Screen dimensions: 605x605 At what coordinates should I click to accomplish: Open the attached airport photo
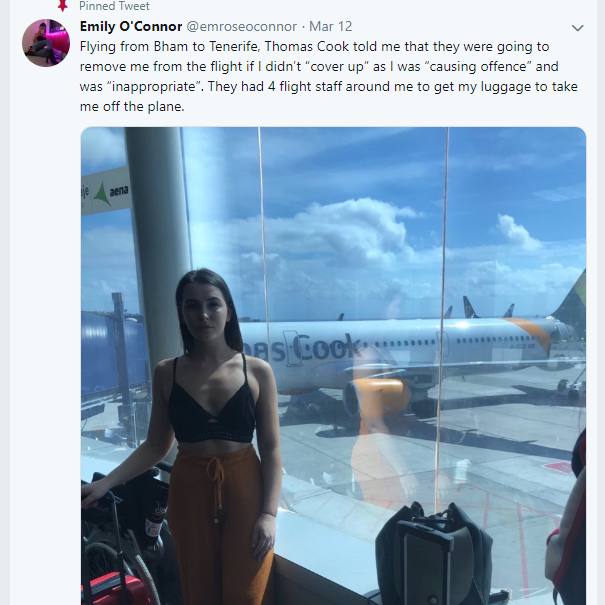point(333,366)
